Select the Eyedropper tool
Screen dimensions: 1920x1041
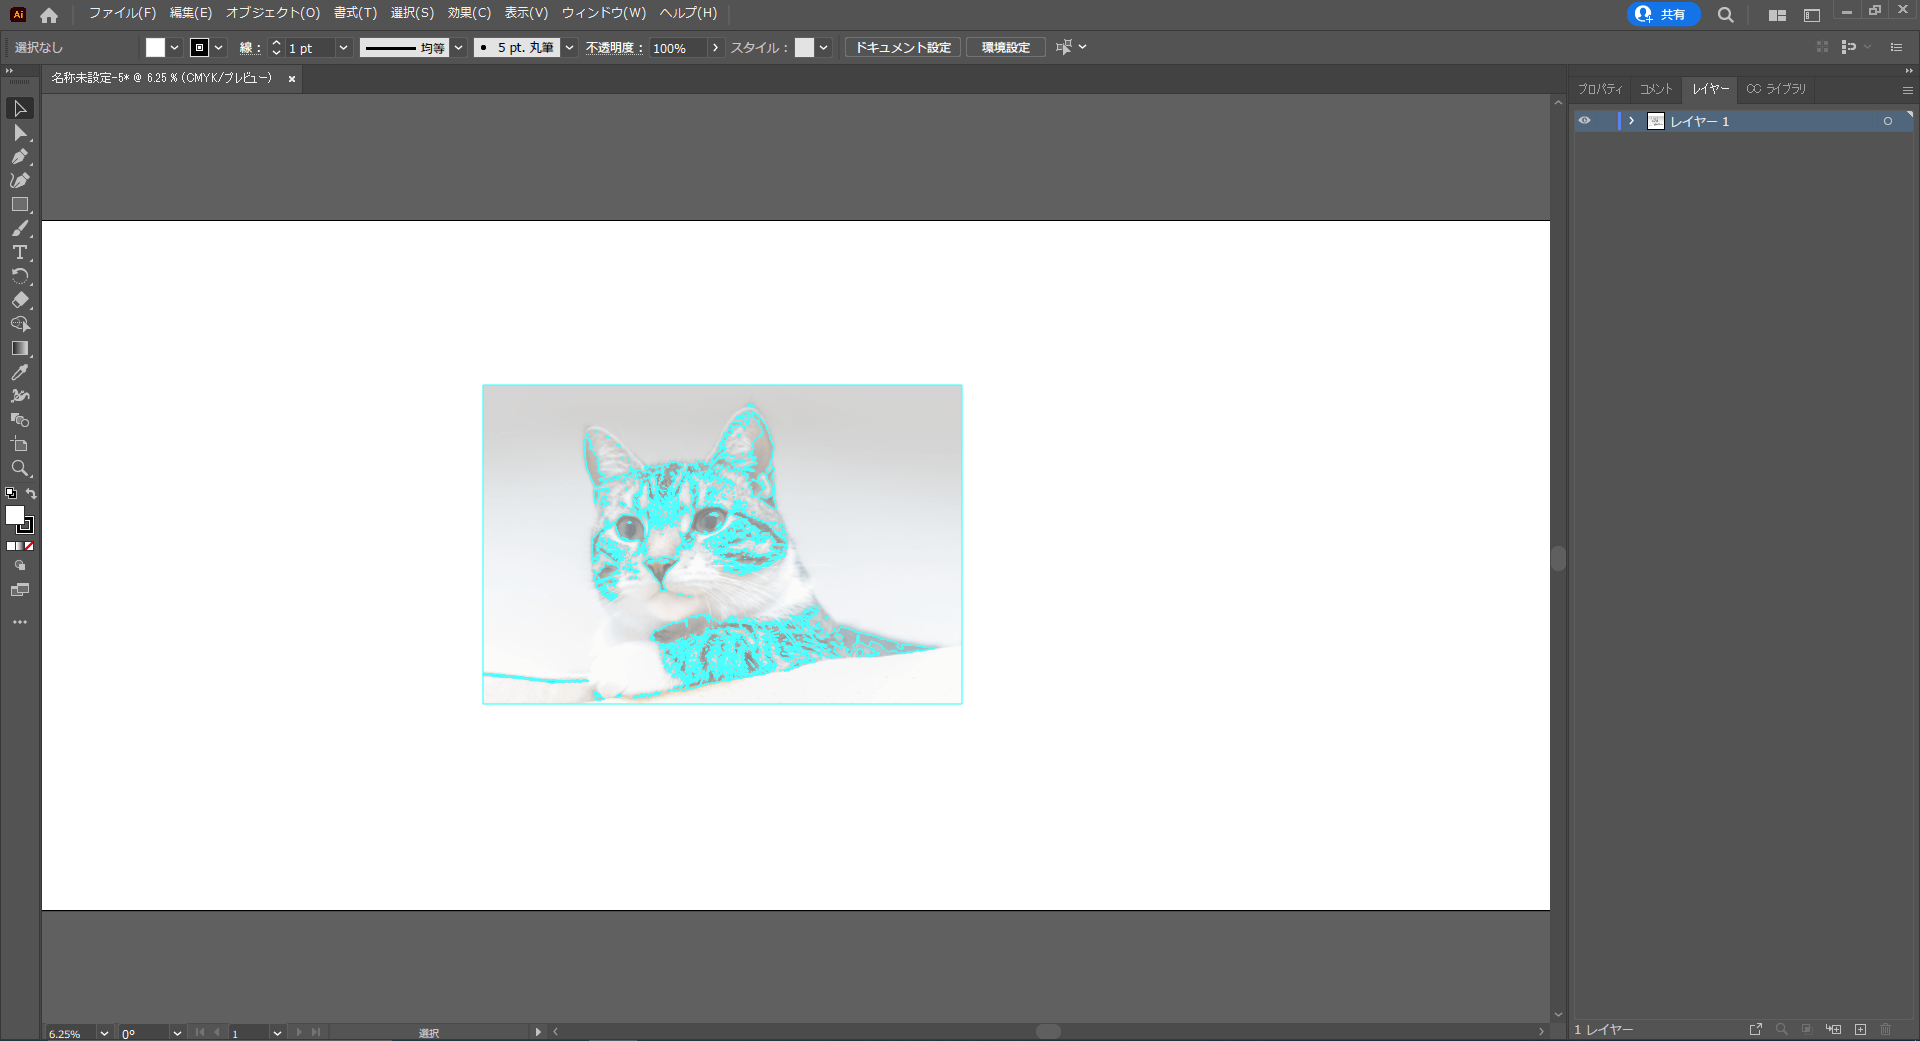click(19, 372)
